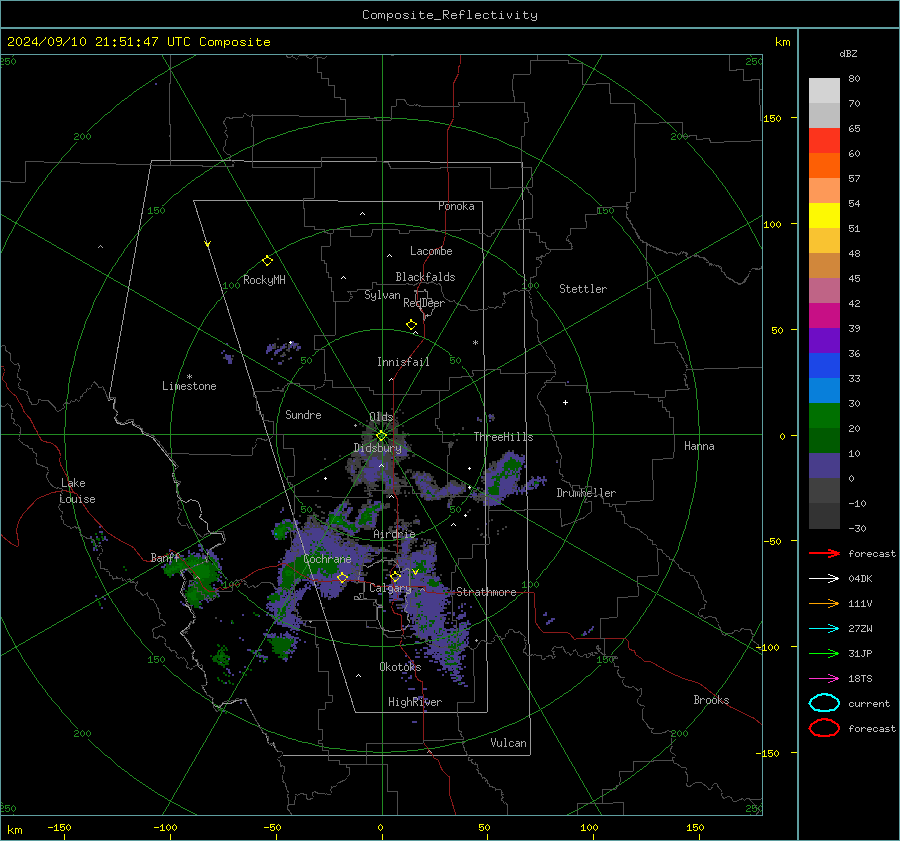
Task: Click the bright red swatch in dBZ scale
Action: pos(824,141)
